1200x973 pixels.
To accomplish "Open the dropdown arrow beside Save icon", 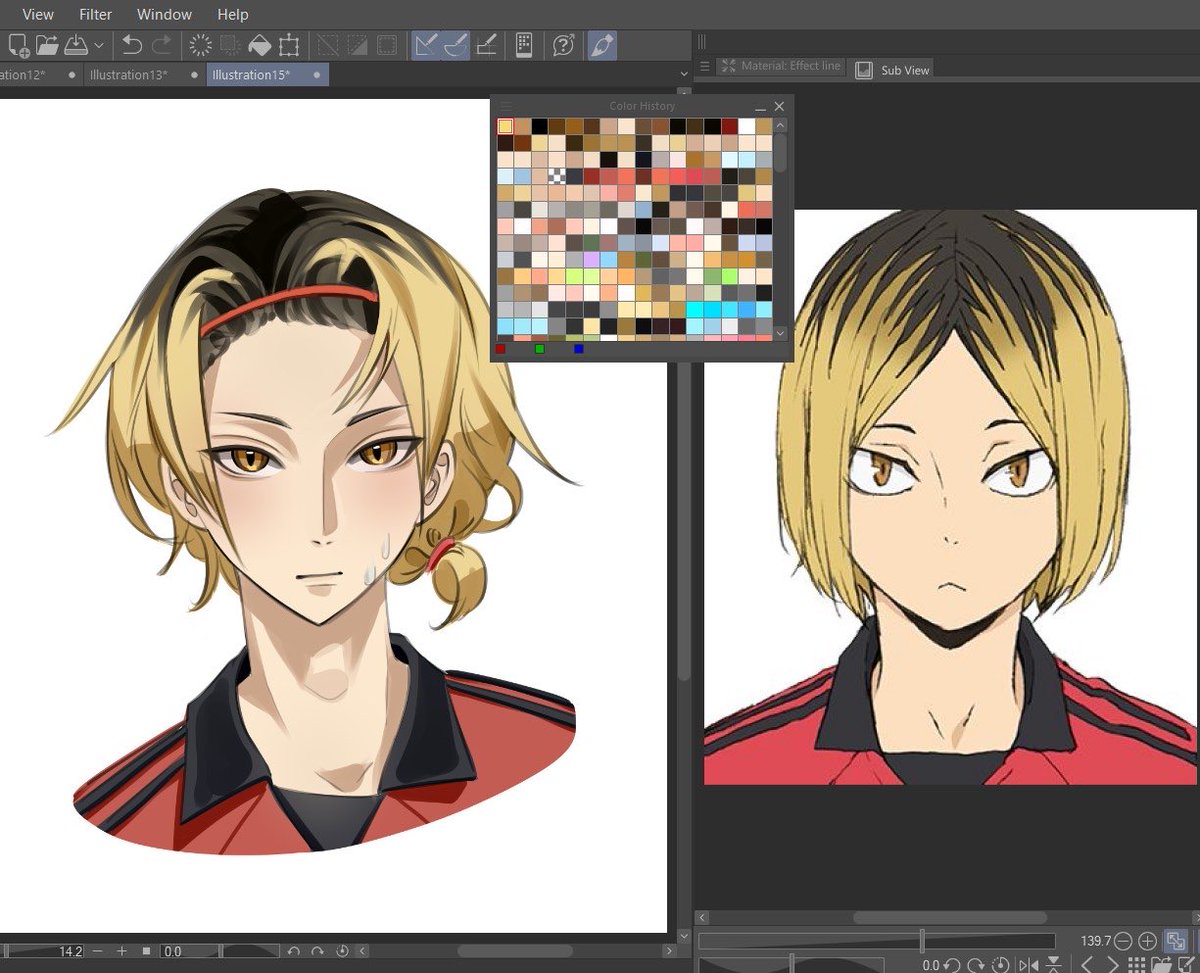I will click(99, 46).
